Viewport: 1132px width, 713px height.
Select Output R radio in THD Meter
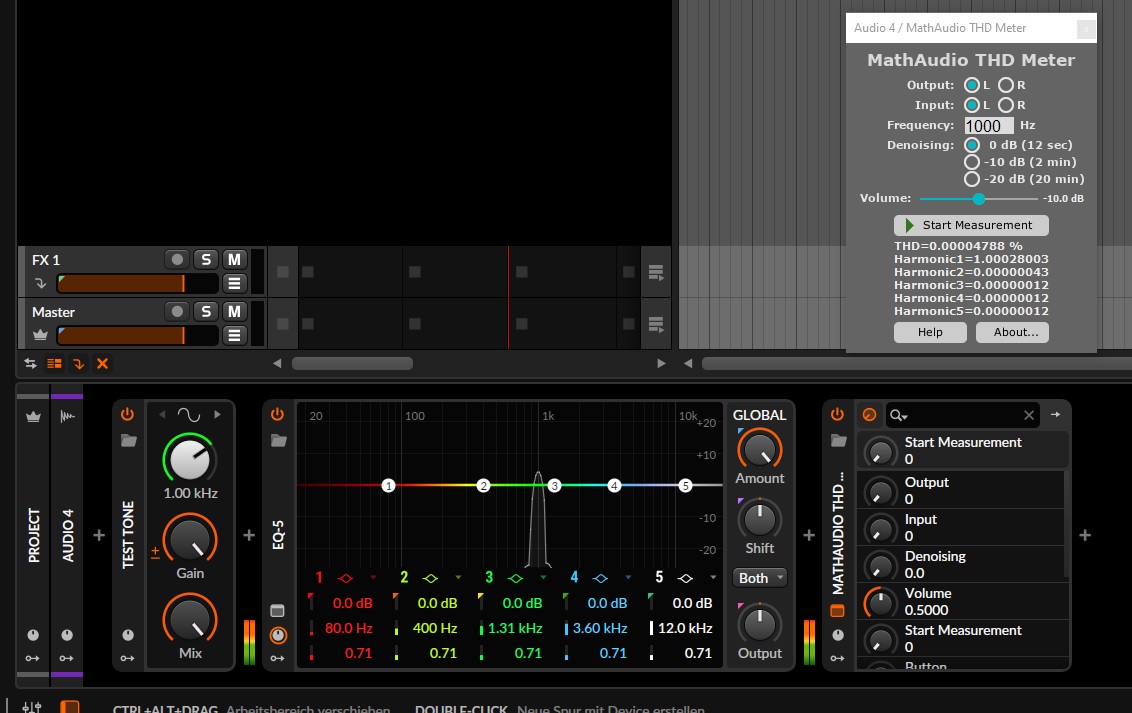coord(1006,85)
